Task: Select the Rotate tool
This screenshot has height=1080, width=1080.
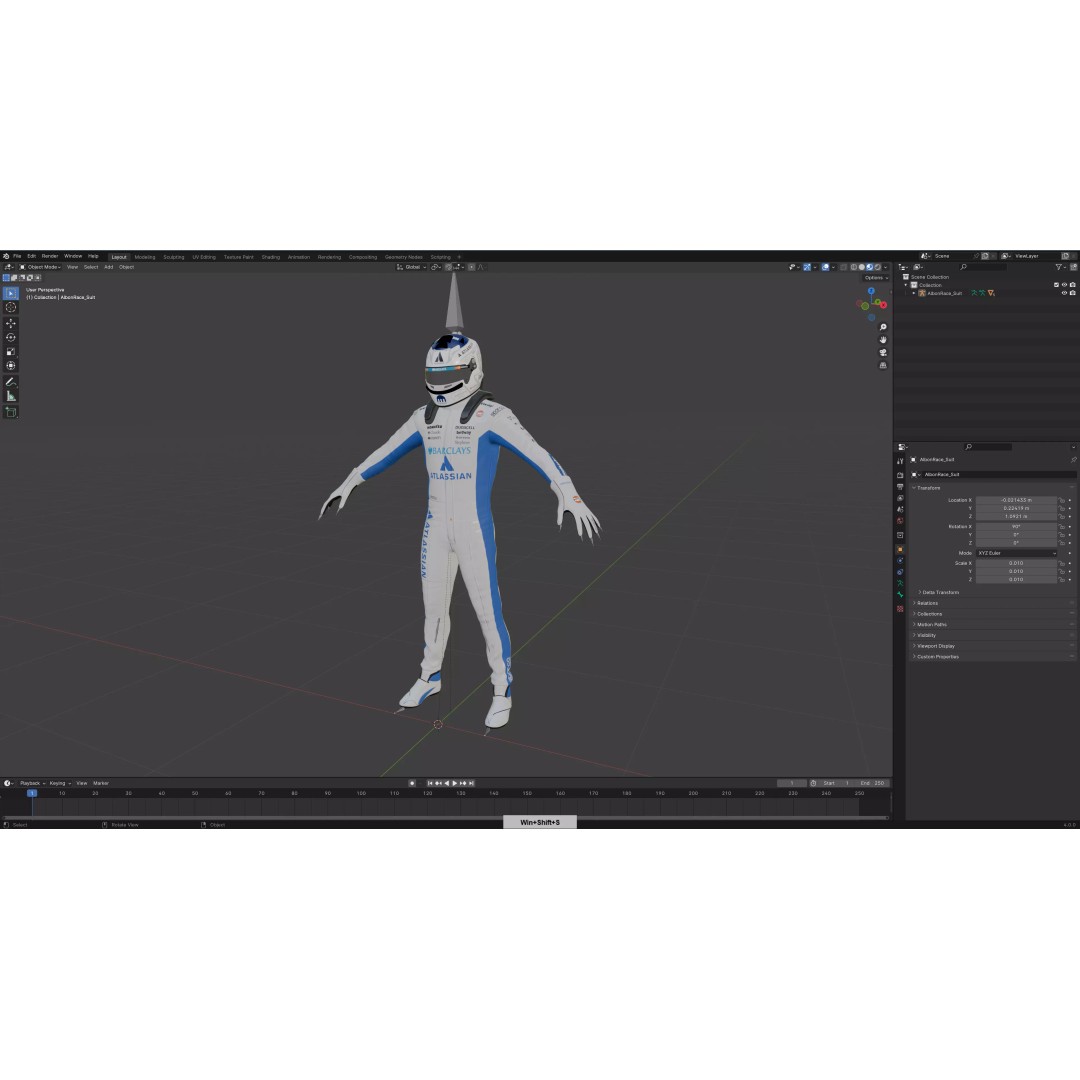Action: point(11,338)
